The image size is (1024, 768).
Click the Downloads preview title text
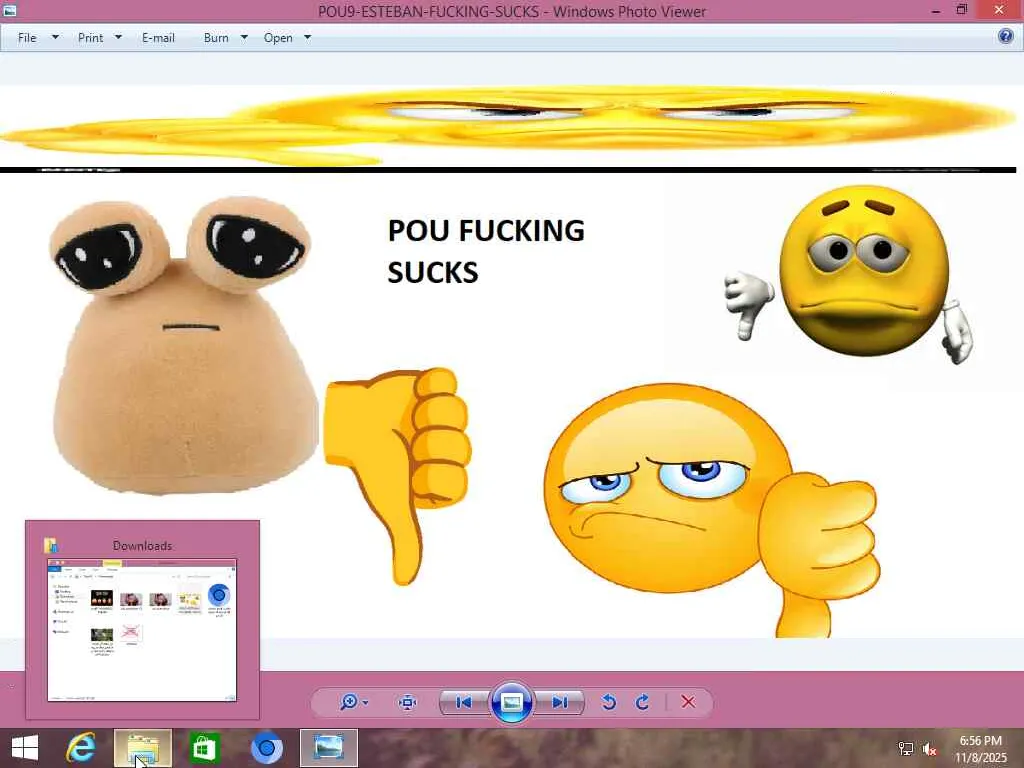click(142, 545)
